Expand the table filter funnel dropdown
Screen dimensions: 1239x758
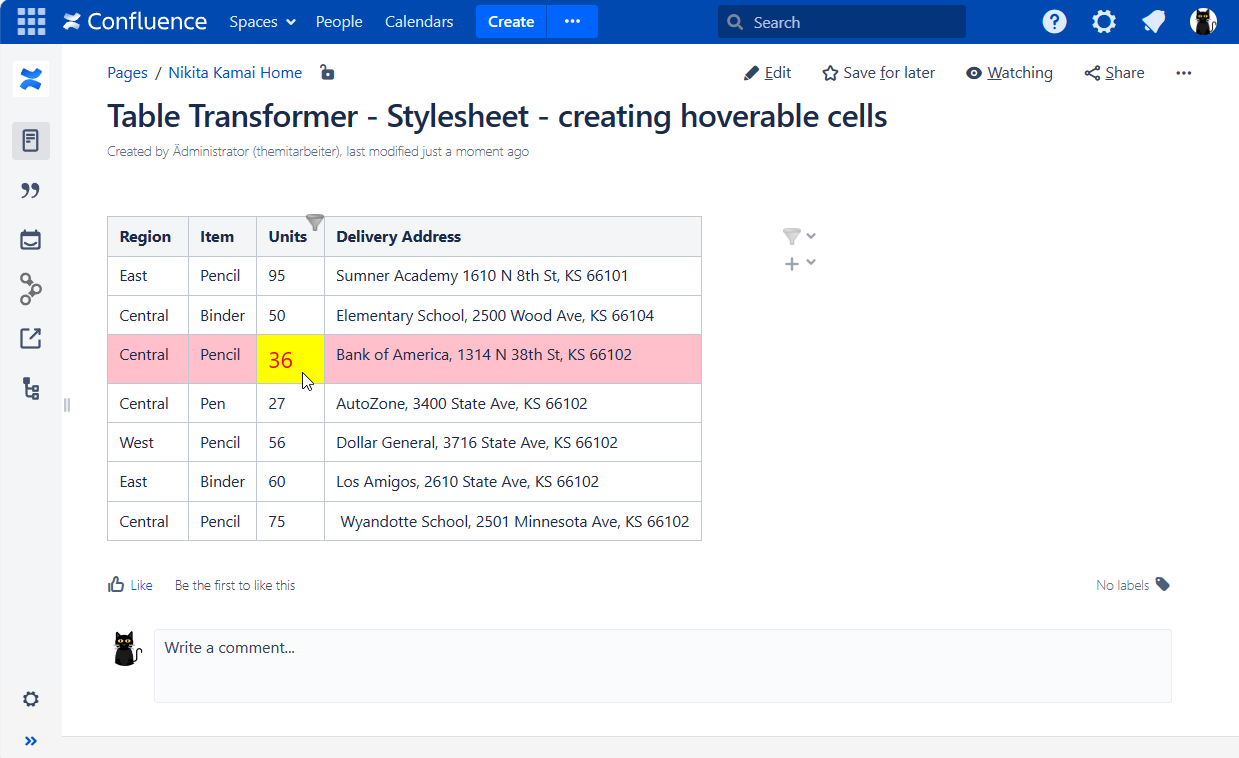[x=799, y=236]
